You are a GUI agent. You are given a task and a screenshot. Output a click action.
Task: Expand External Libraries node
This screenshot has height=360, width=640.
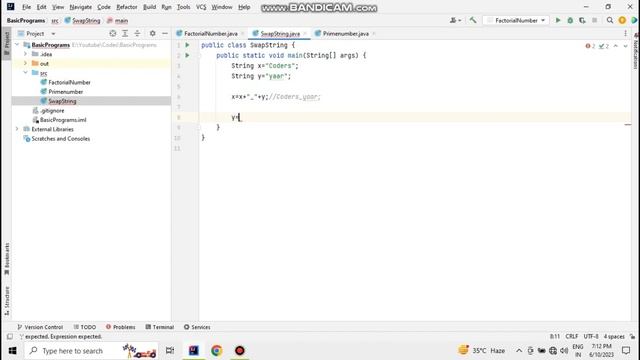pos(17,129)
